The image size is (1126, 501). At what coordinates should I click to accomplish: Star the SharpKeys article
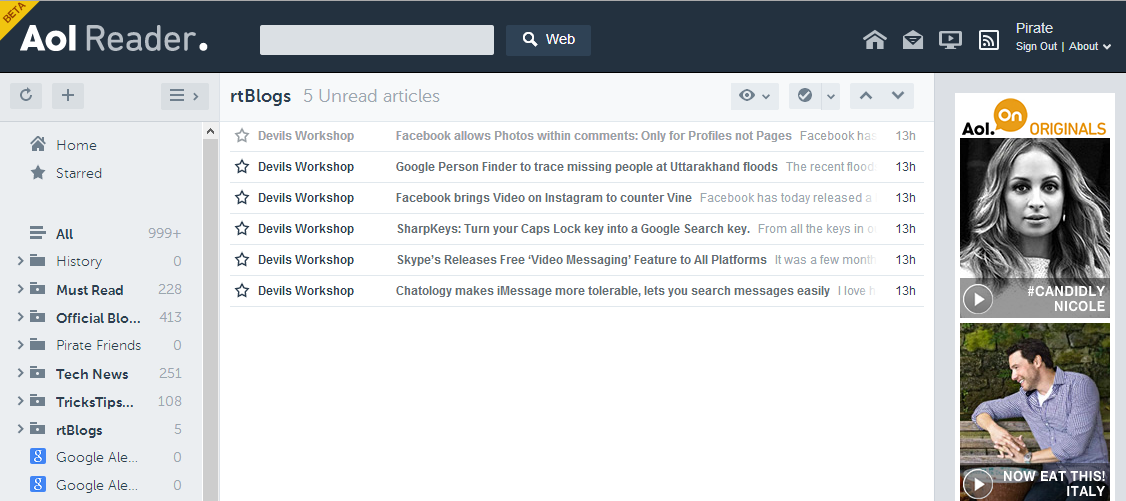(x=242, y=228)
